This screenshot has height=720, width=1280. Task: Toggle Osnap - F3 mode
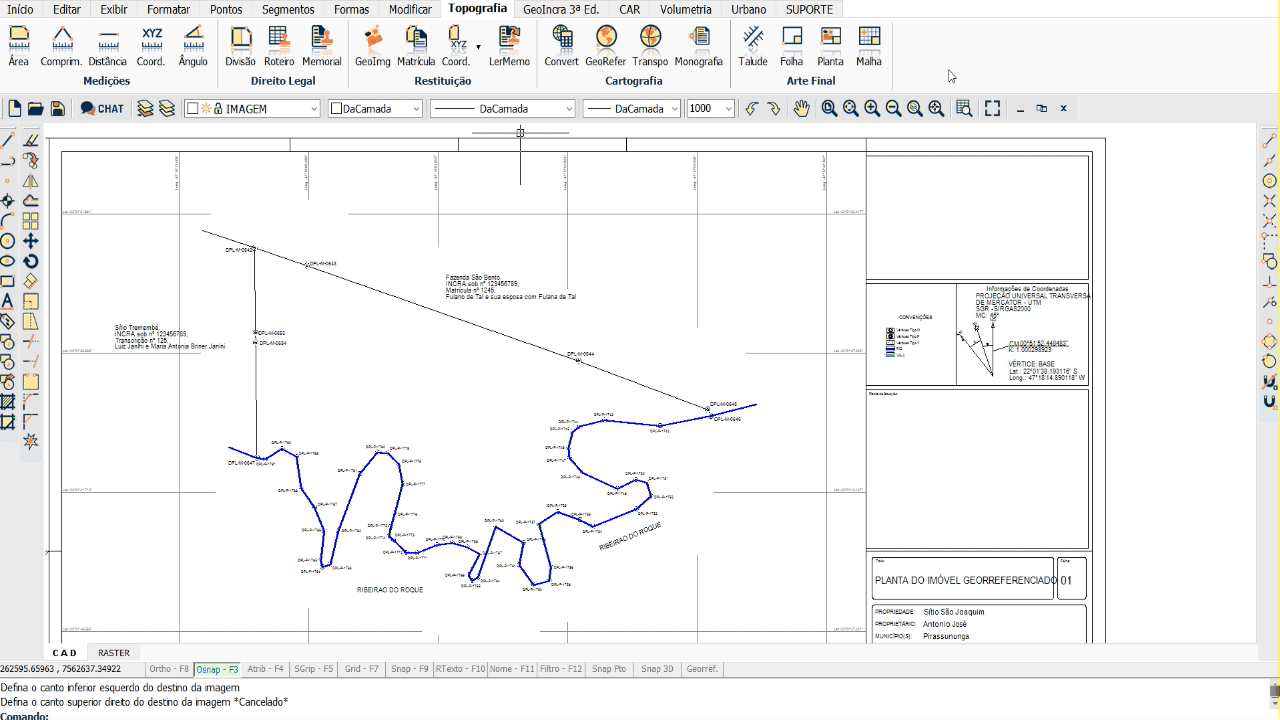coord(217,669)
